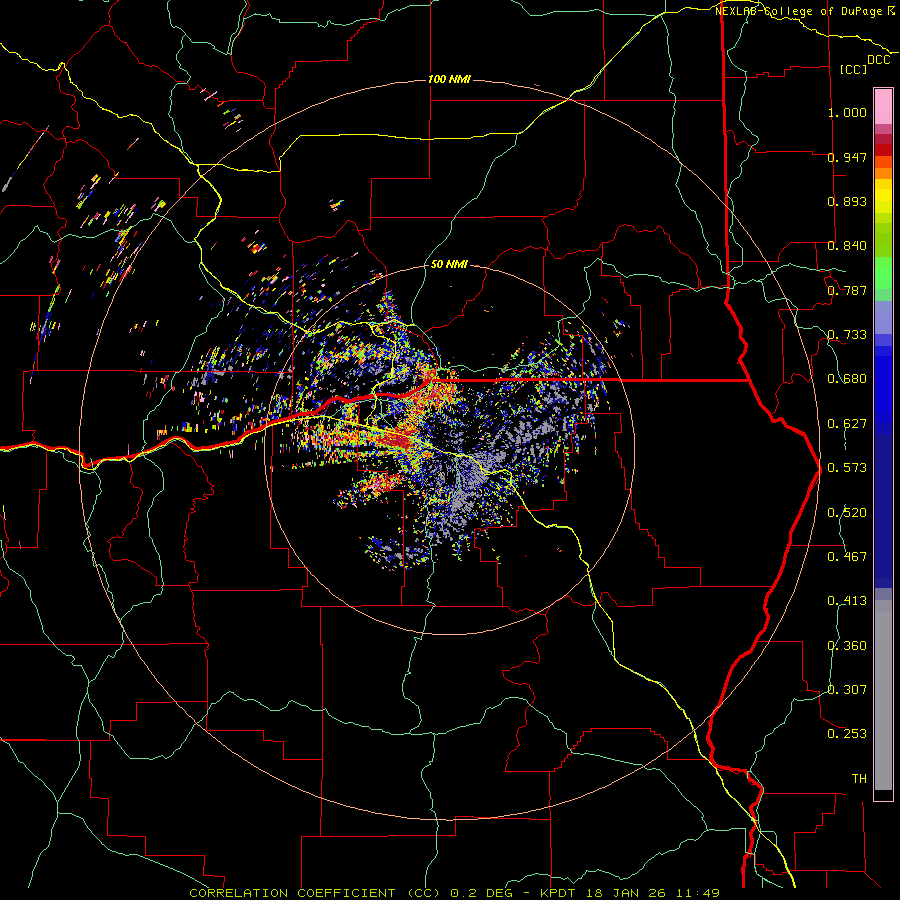
Task: Click the 0.840 value on color scale
Action: point(847,246)
